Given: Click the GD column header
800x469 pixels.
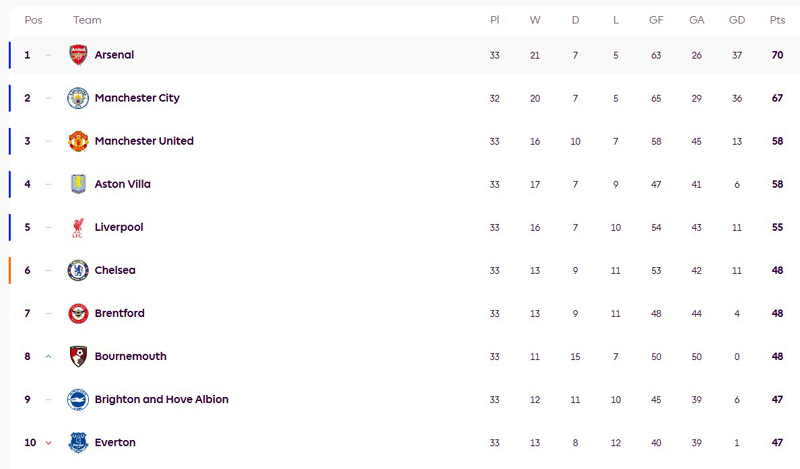Looking at the screenshot, I should coord(737,20).
